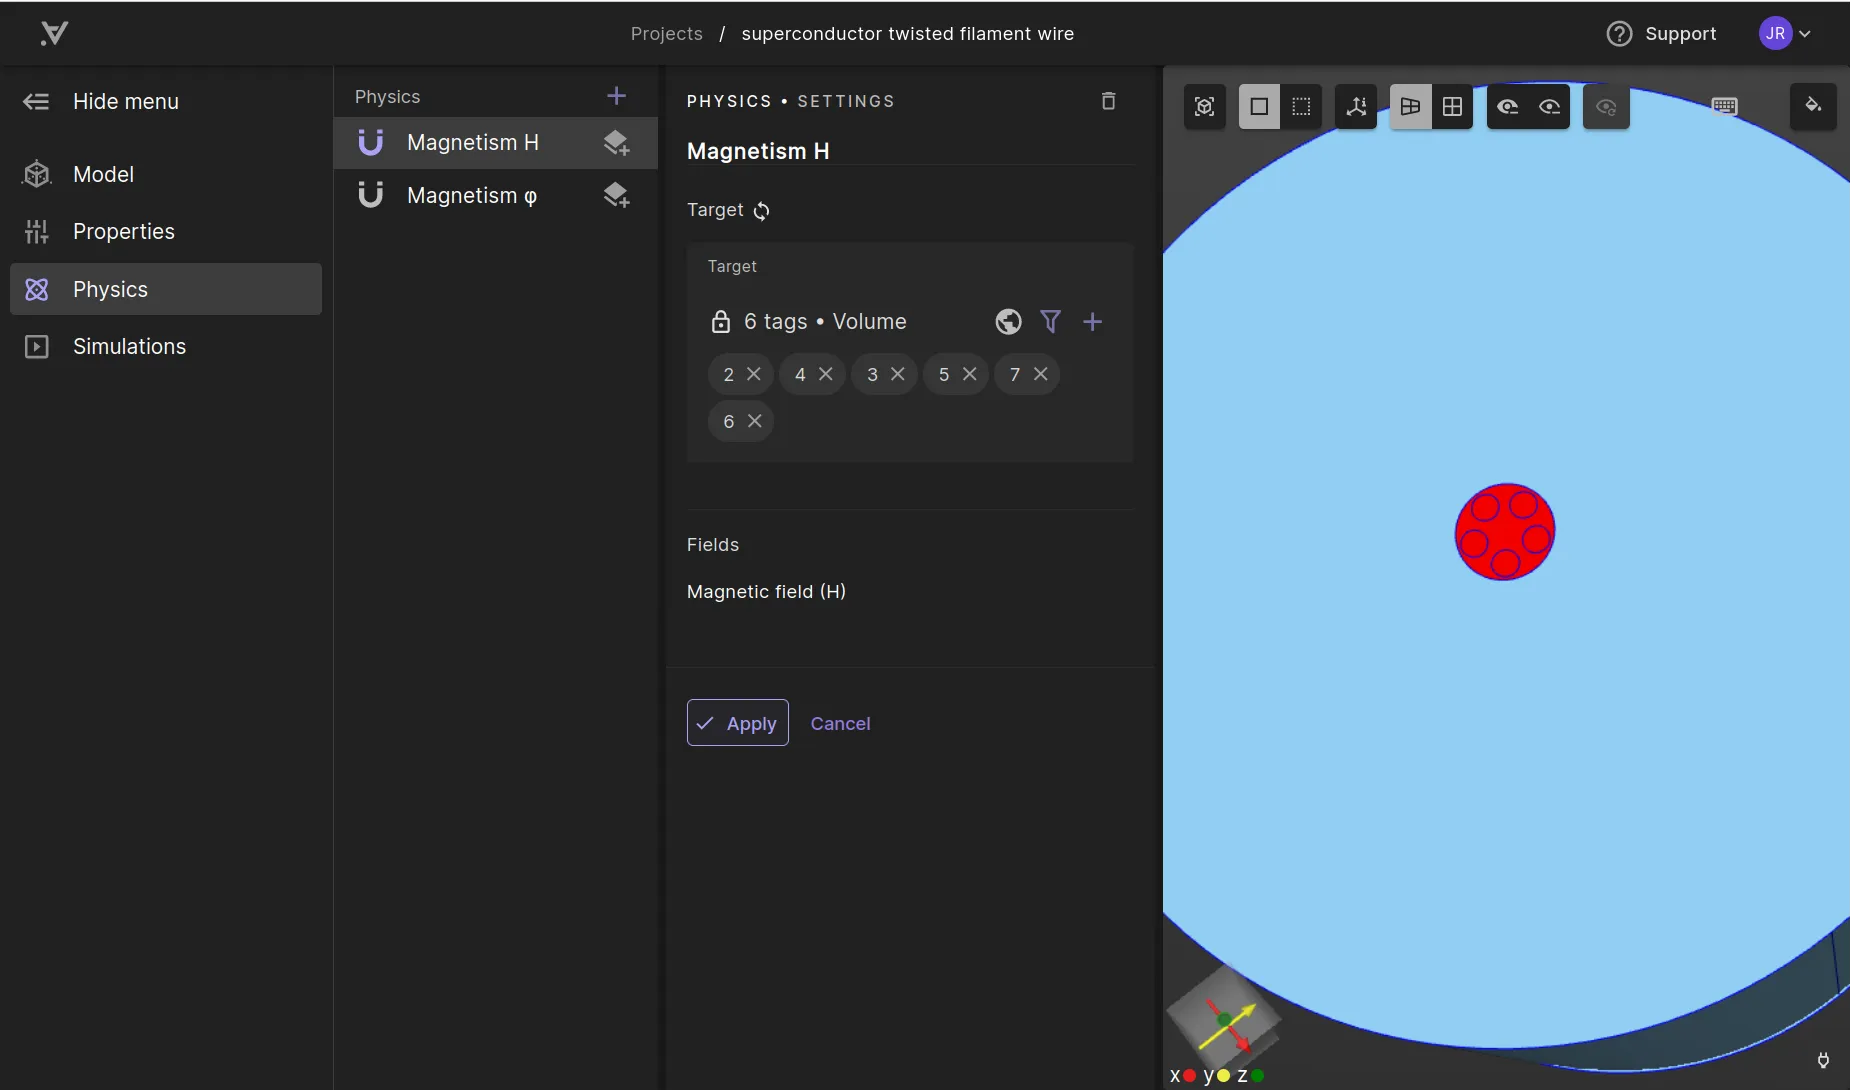Click the second eye visibility icon
The width and height of the screenshot is (1851, 1090).
[1550, 107]
